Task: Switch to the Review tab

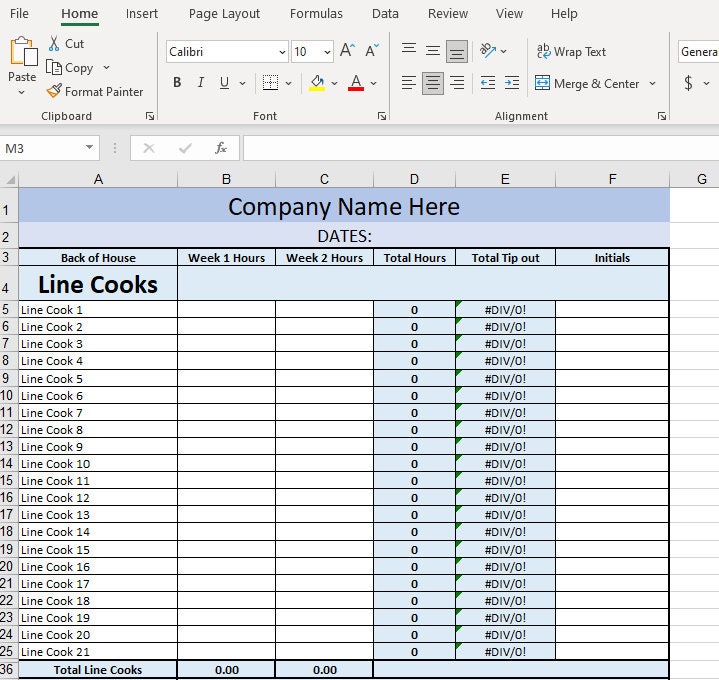Action: pyautogui.click(x=448, y=14)
